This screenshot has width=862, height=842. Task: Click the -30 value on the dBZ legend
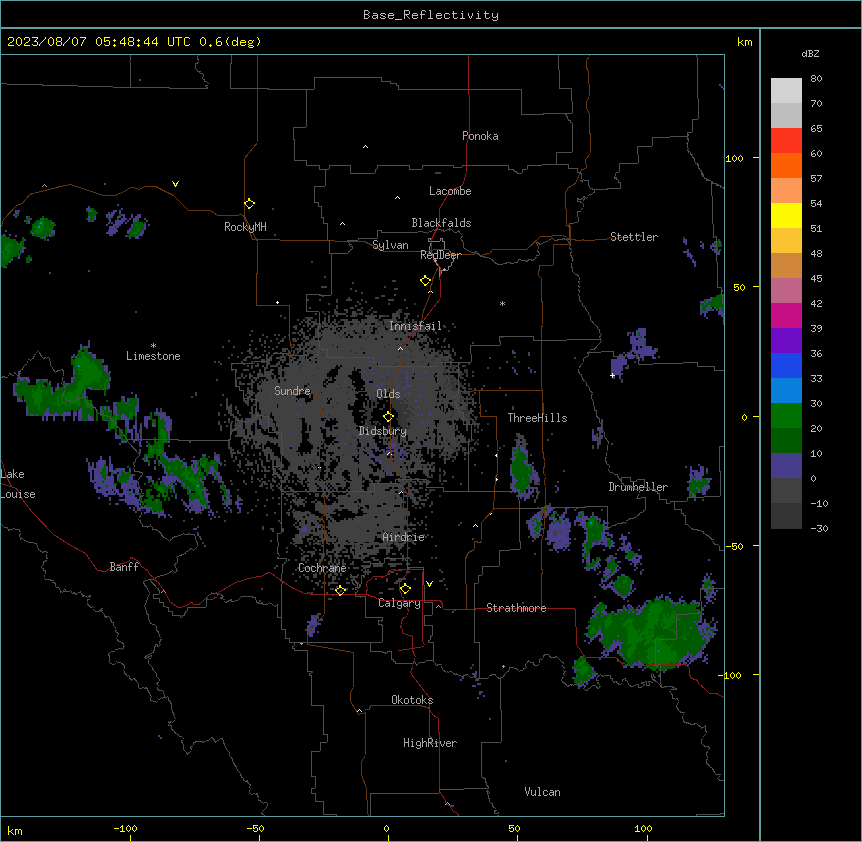pos(819,528)
